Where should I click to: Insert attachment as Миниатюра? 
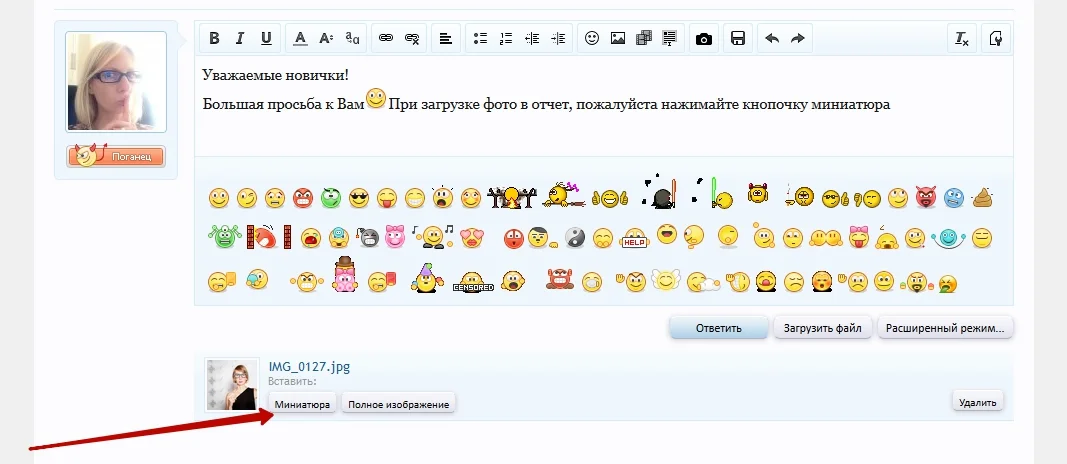click(x=302, y=404)
